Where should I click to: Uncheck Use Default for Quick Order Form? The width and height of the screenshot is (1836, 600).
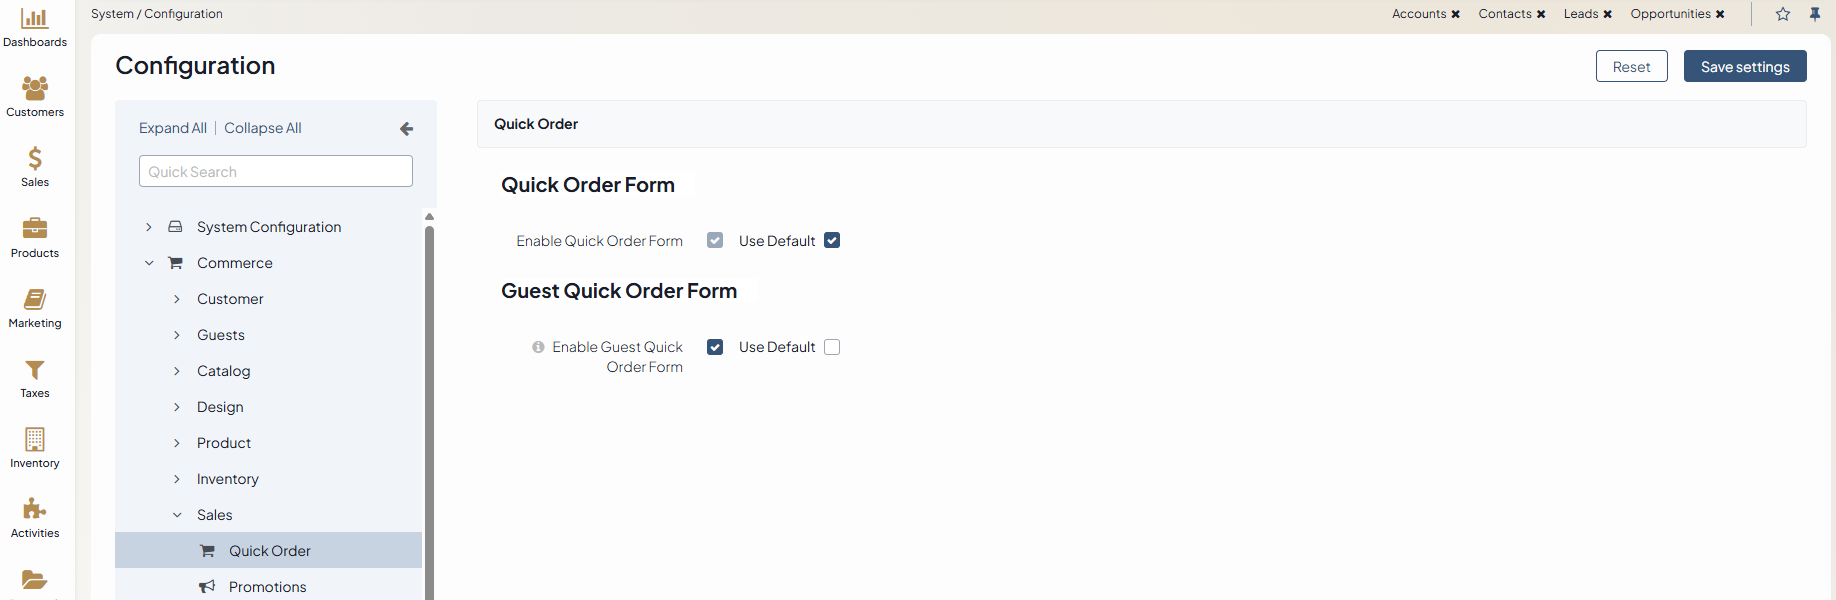tap(832, 241)
